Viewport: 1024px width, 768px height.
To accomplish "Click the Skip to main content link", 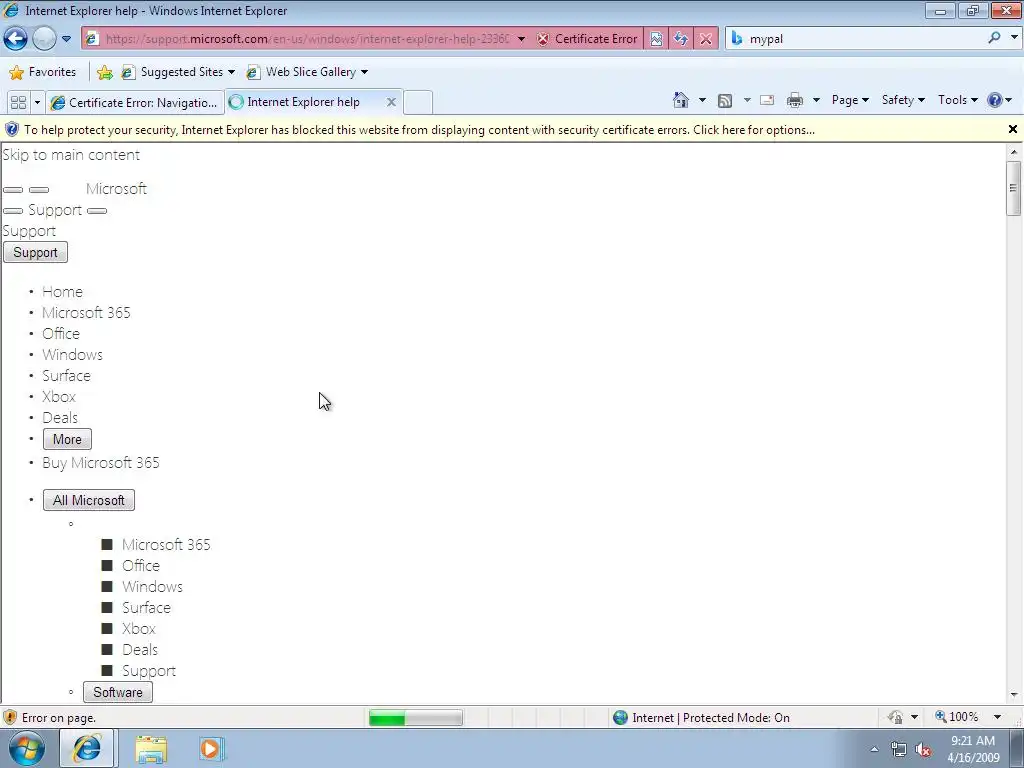I will [x=71, y=155].
